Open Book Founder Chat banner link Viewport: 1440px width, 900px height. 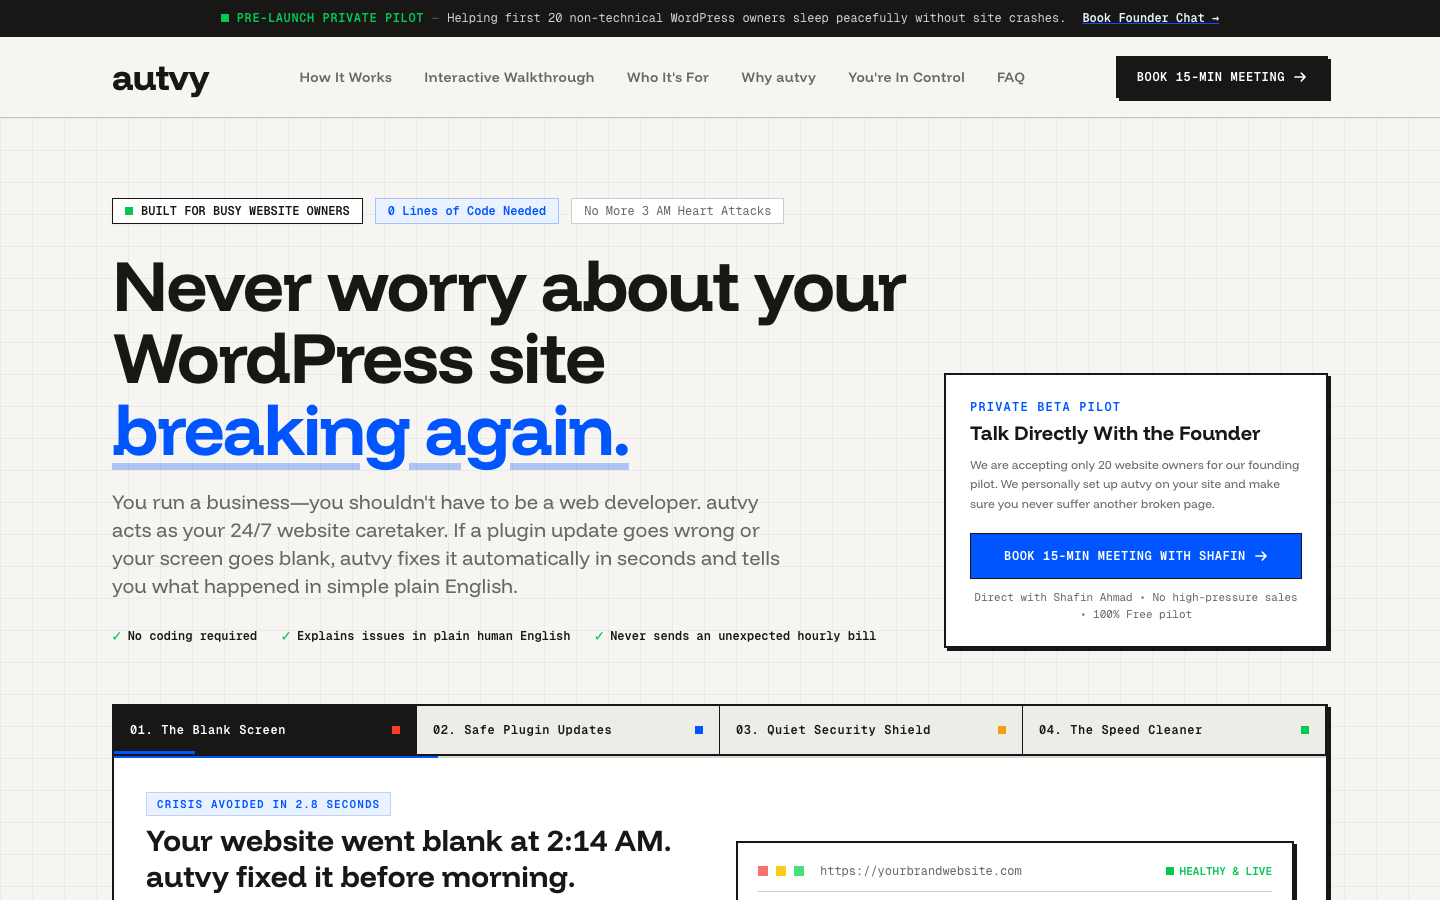tap(1150, 18)
